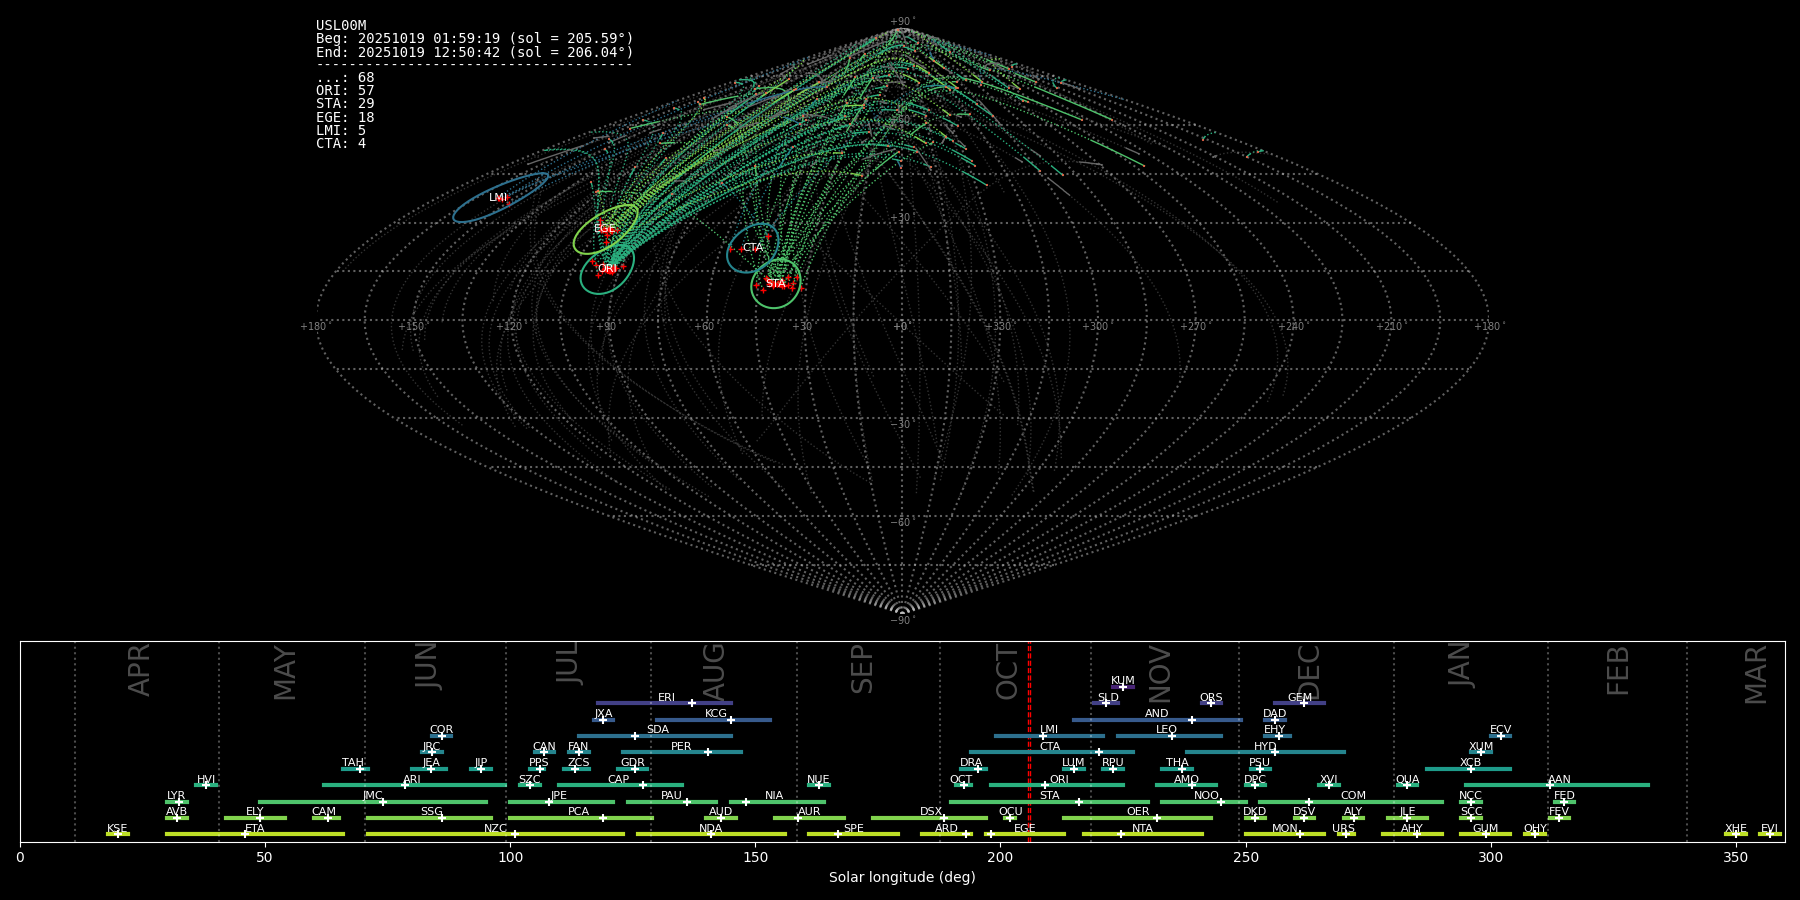
Task: Click the PER shower label in timeline
Action: pyautogui.click(x=681, y=746)
